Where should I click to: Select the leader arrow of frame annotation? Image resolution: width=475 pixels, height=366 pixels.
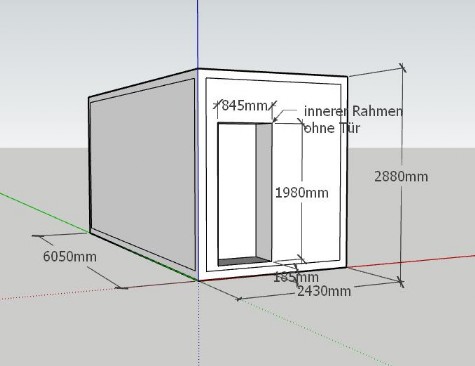click(x=284, y=113)
